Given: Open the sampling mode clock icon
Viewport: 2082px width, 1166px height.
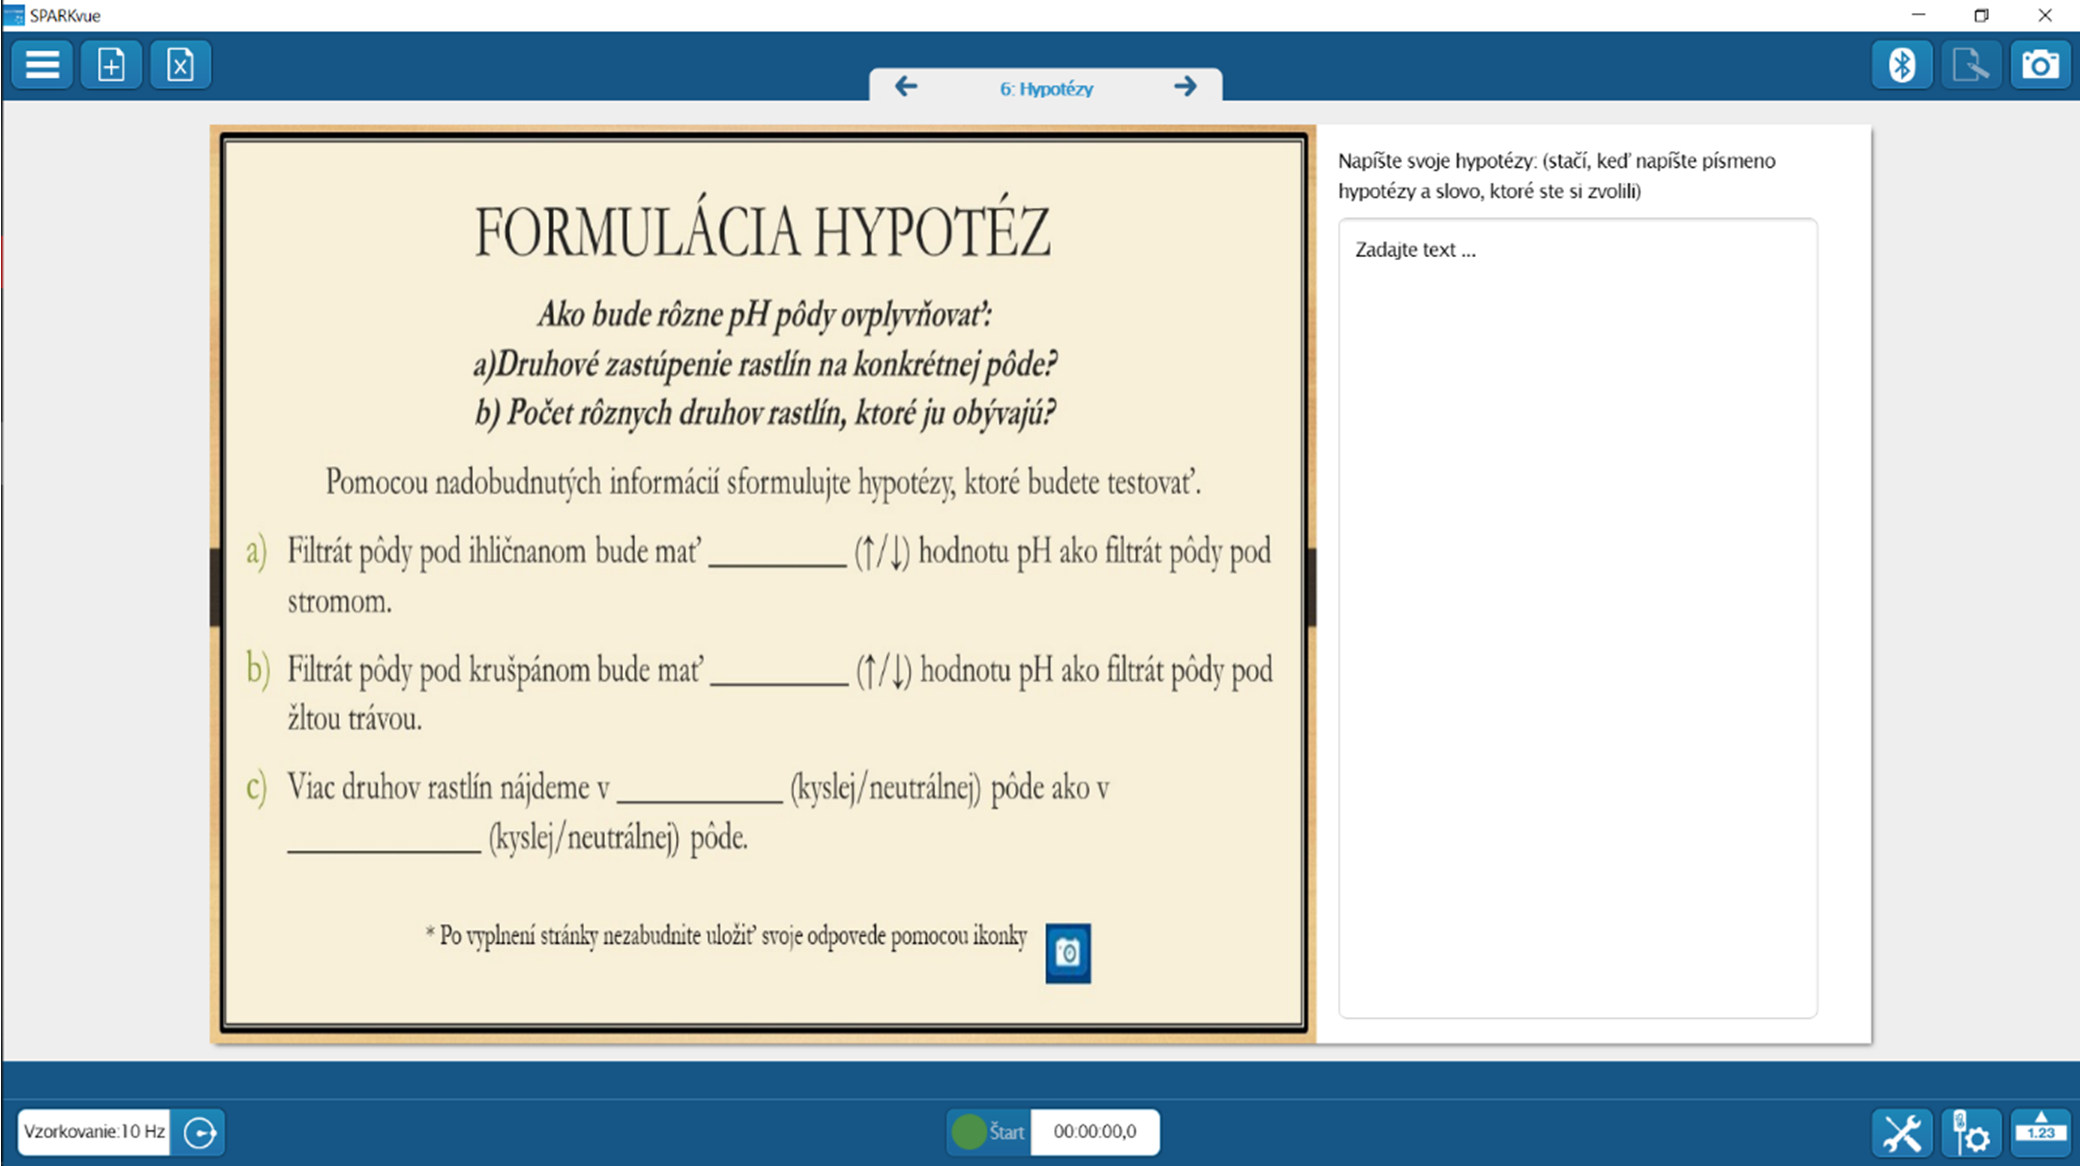Looking at the screenshot, I should tap(198, 1132).
